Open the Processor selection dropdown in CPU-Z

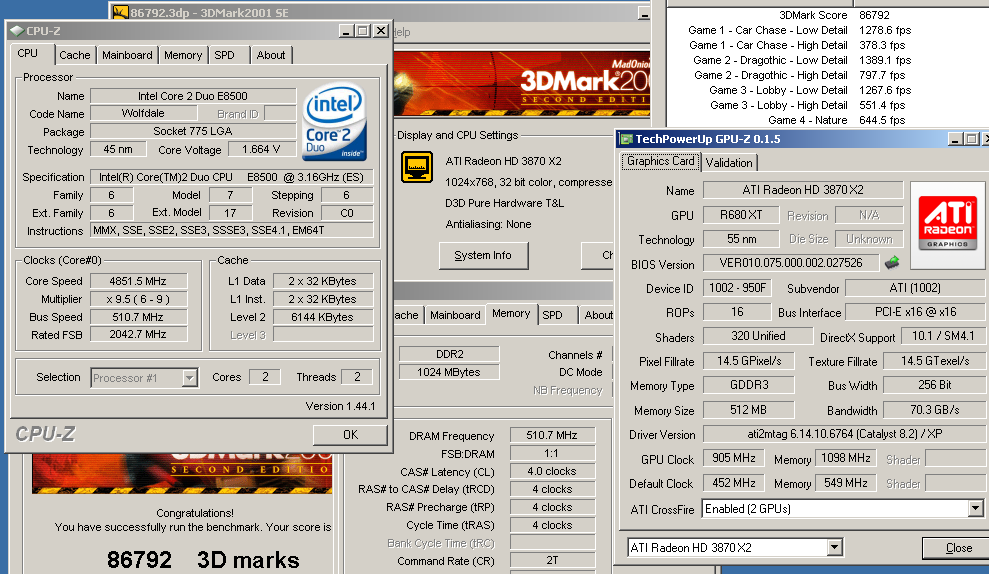189,378
